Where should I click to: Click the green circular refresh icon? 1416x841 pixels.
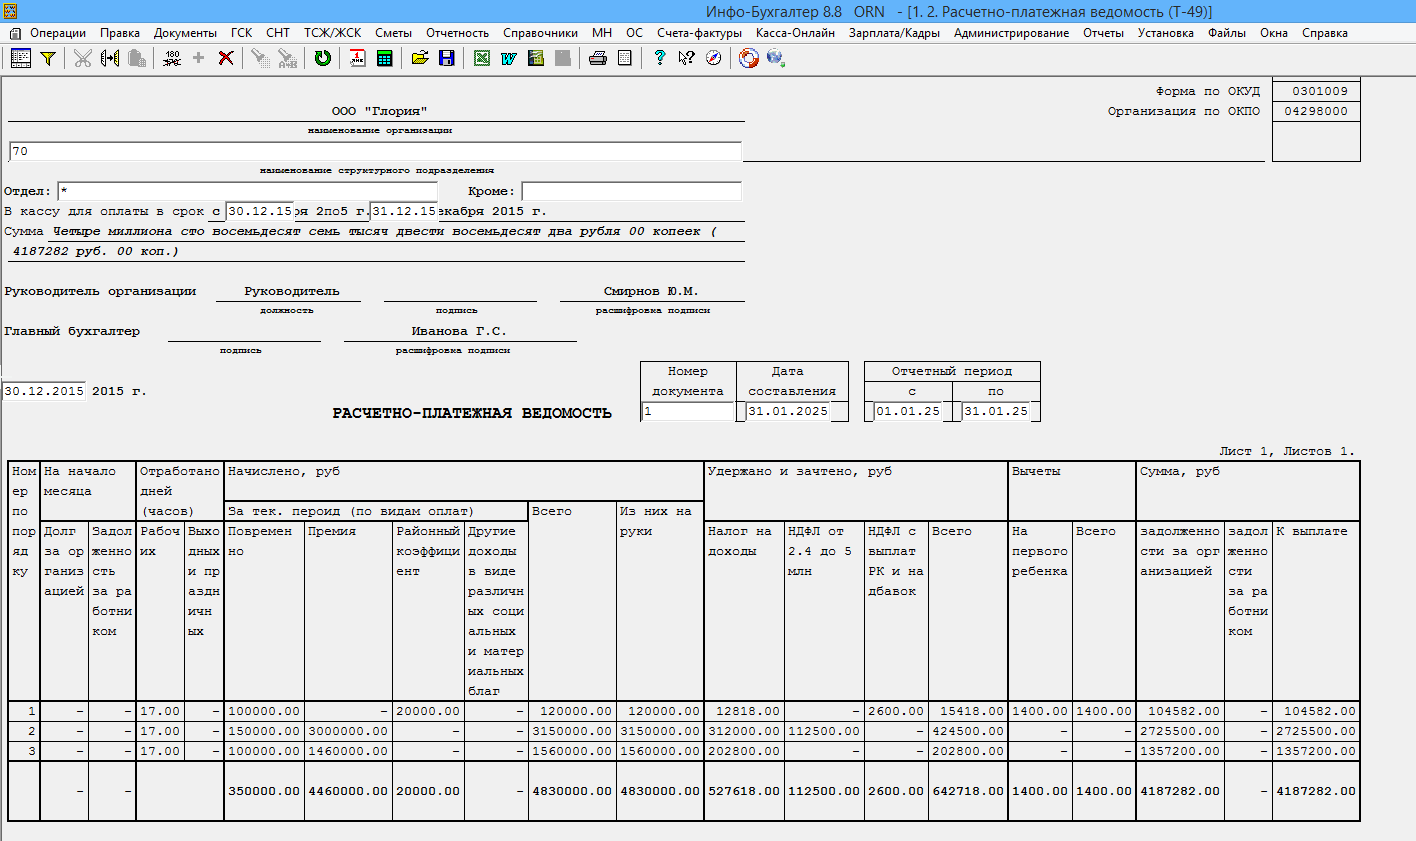point(322,58)
